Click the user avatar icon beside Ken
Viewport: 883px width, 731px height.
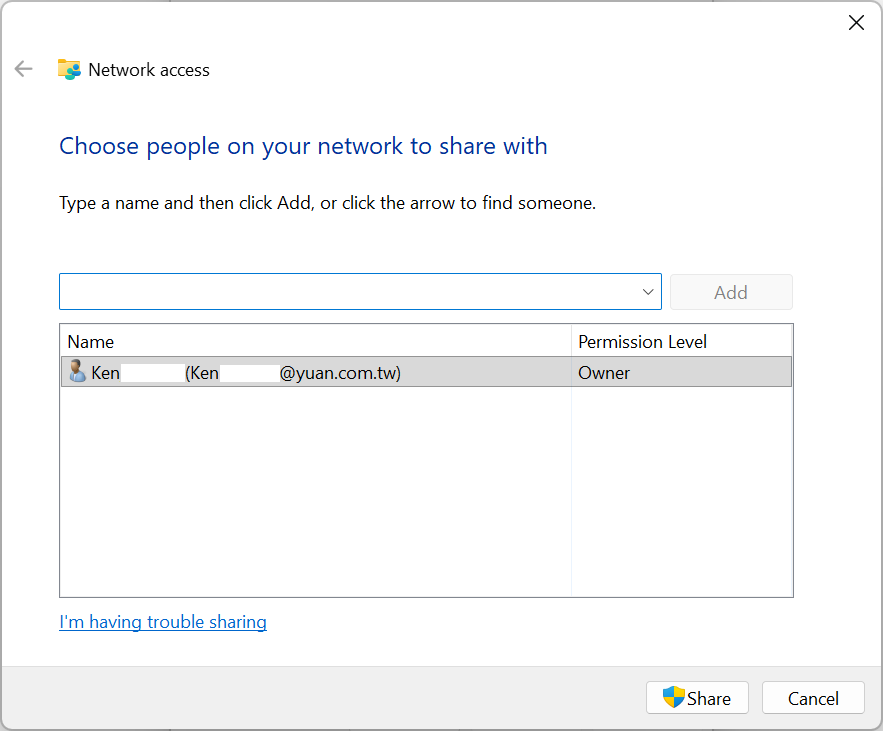click(x=77, y=372)
